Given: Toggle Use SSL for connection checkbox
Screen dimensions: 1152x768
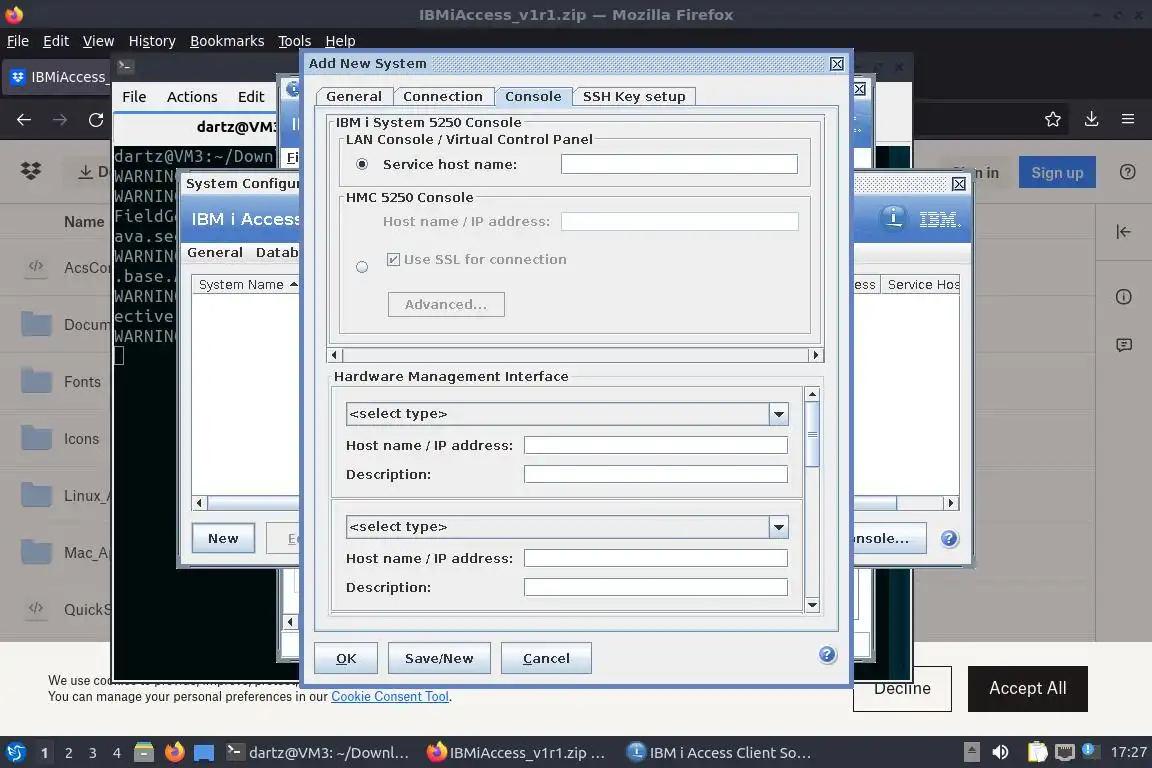Looking at the screenshot, I should pyautogui.click(x=394, y=259).
